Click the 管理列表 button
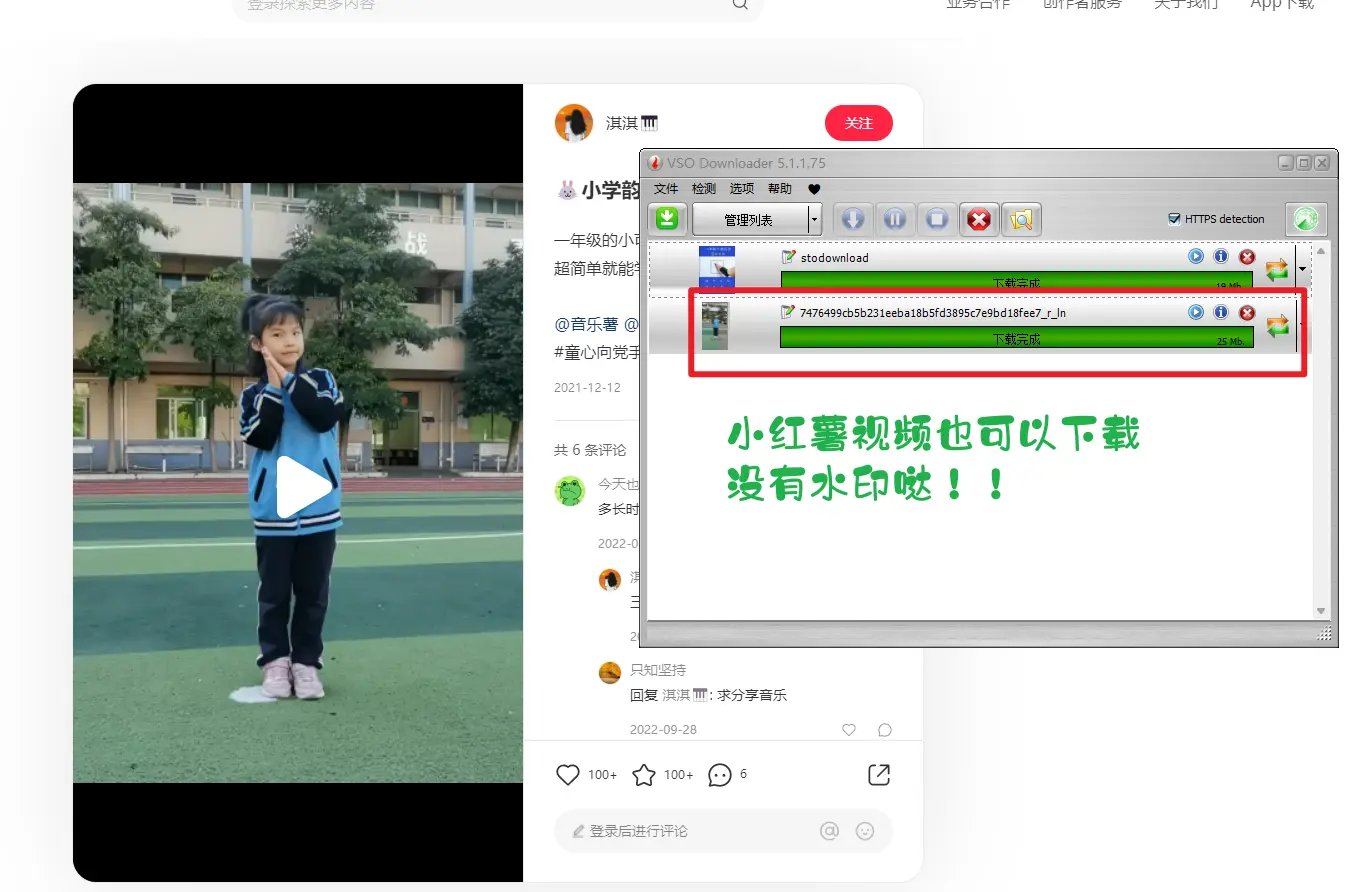This screenshot has height=892, width=1371. [x=750, y=219]
